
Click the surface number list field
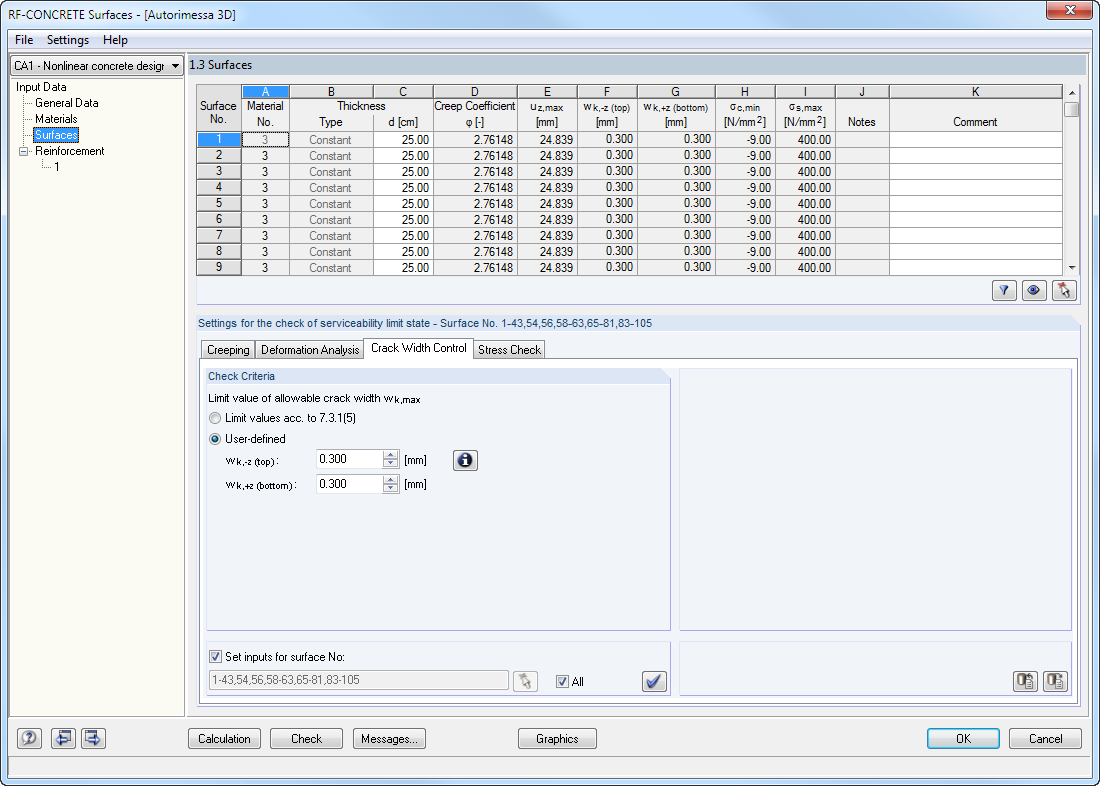[358, 680]
